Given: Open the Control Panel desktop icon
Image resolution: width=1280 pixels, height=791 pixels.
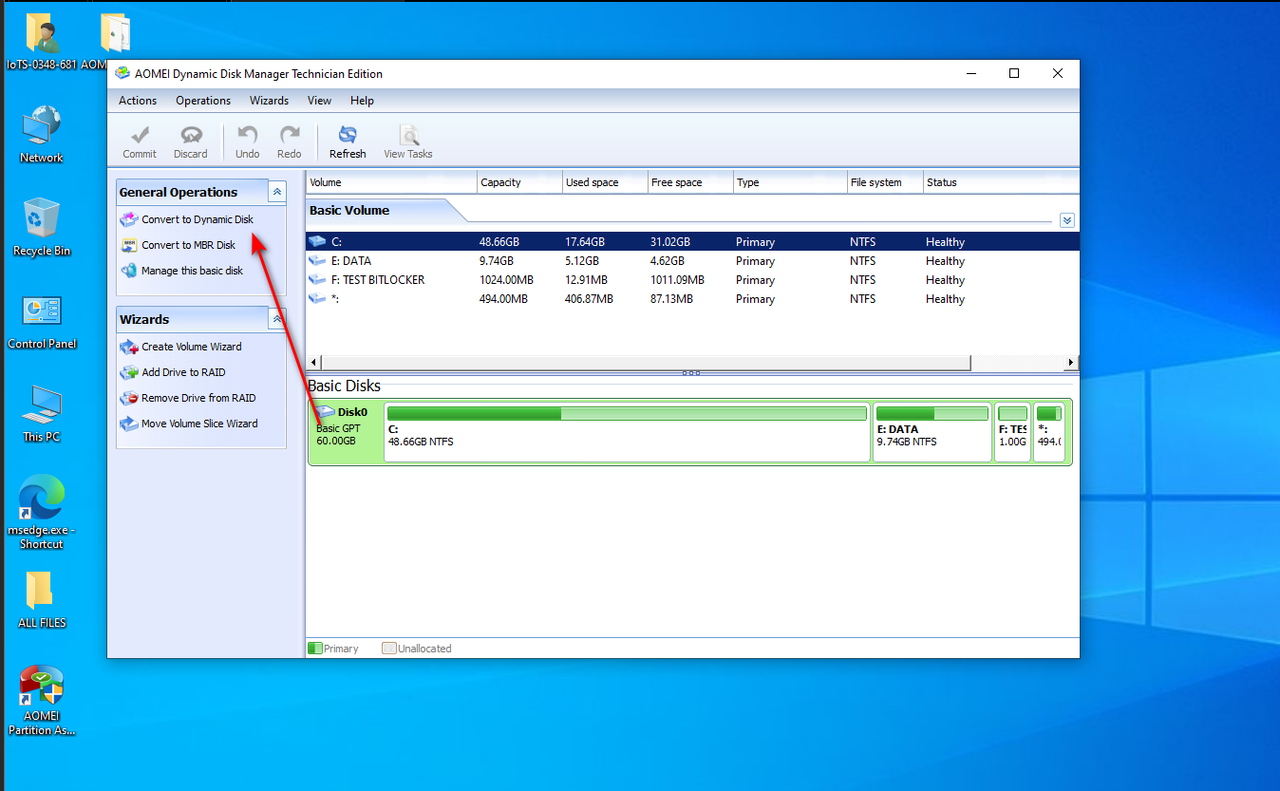Looking at the screenshot, I should coord(42,321).
